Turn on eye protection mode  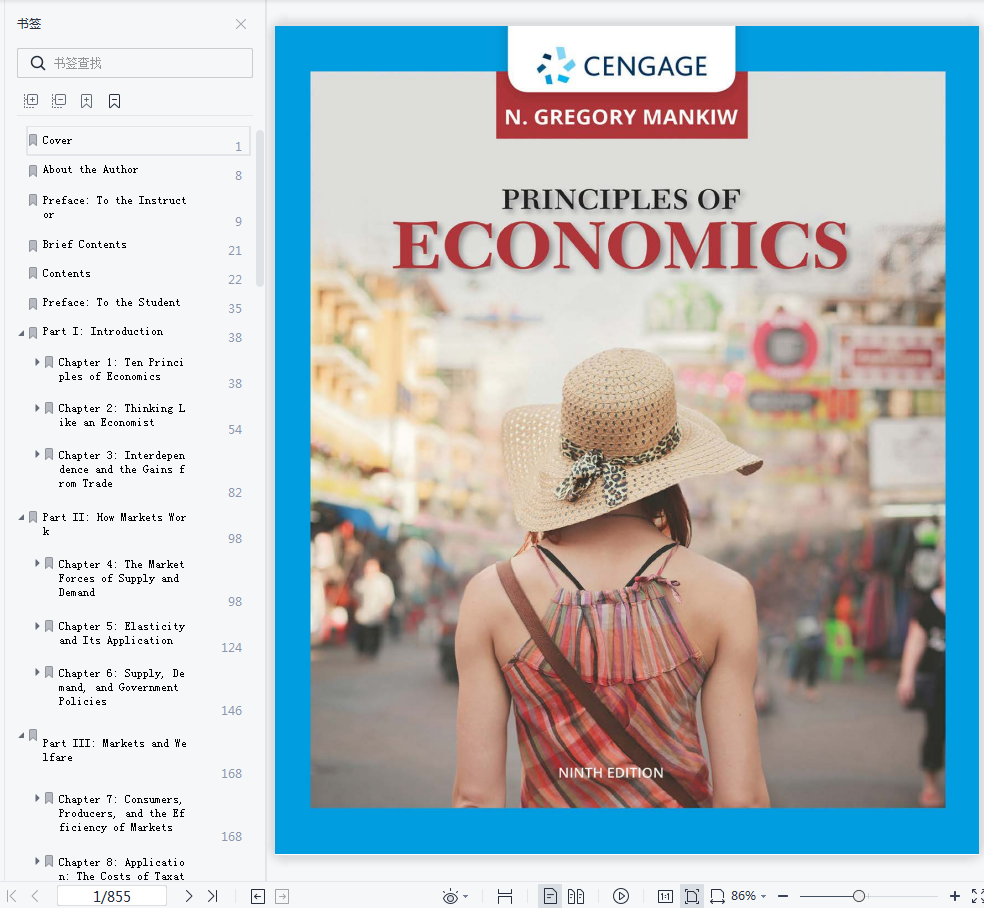(x=450, y=896)
